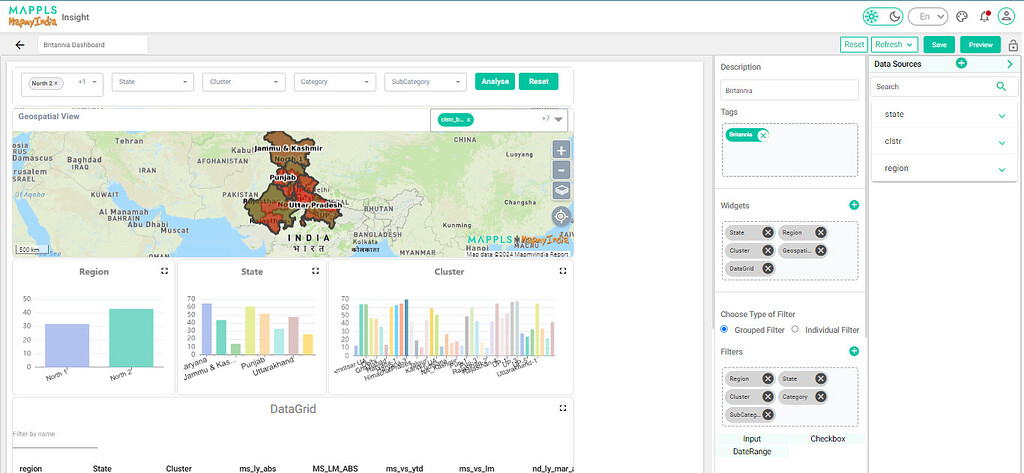Screen dimensions: 1024x473
Task: Open the State filter dropdown
Action: 153,82
